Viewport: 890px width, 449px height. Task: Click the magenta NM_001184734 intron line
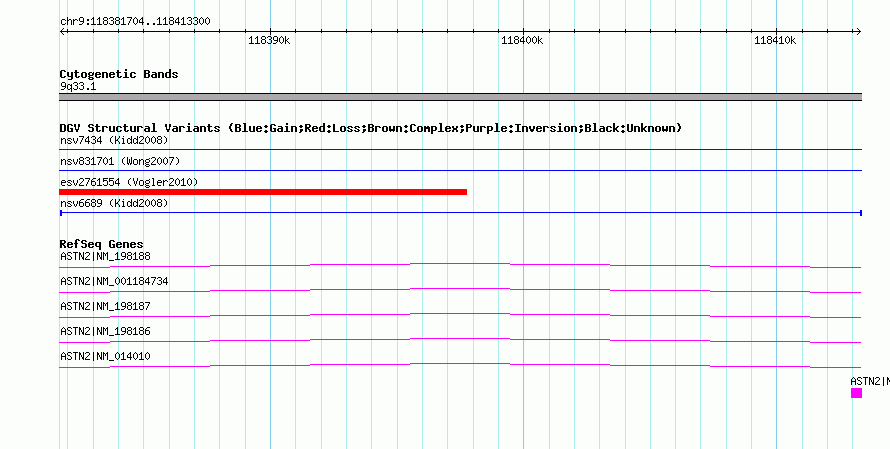click(x=460, y=290)
